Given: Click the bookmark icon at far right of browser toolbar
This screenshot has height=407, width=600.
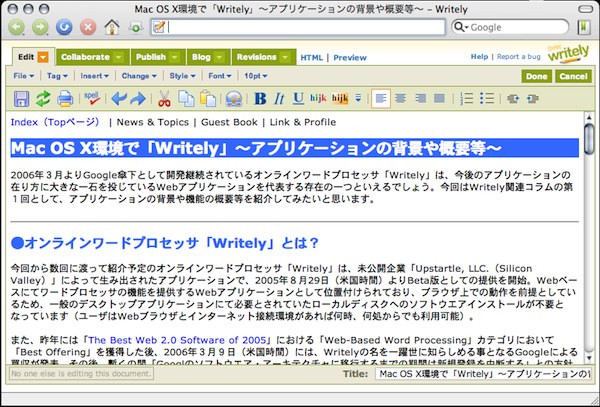Looking at the screenshot, I should tap(584, 27).
